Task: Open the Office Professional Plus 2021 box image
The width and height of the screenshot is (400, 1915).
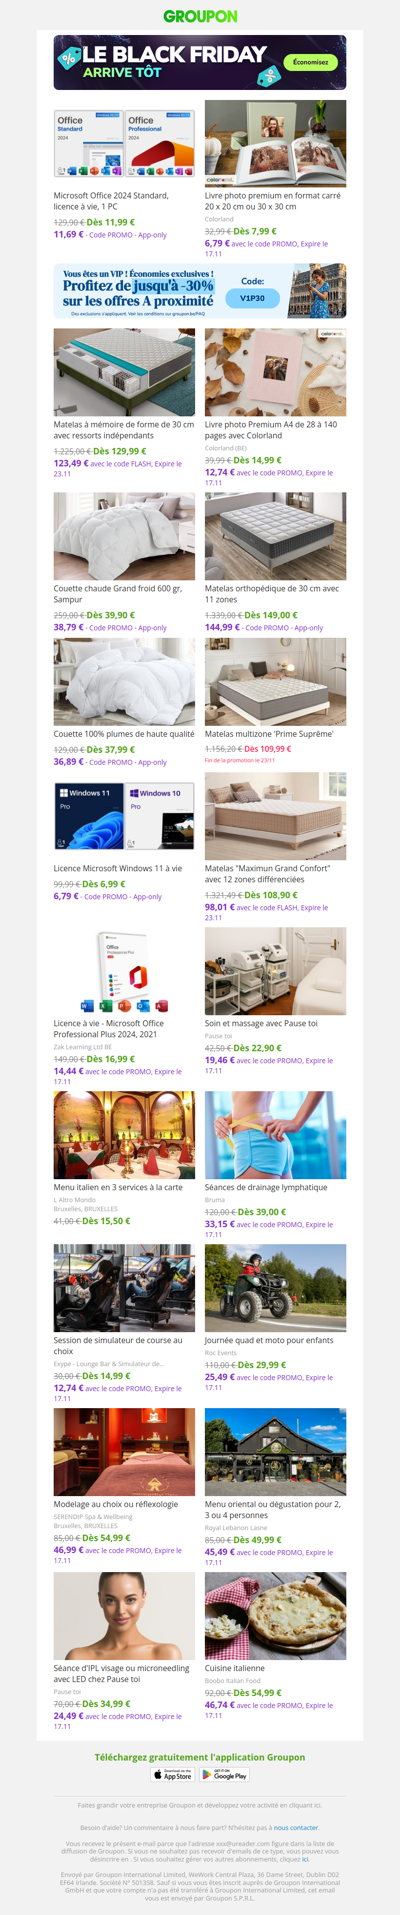Action: pos(124,971)
